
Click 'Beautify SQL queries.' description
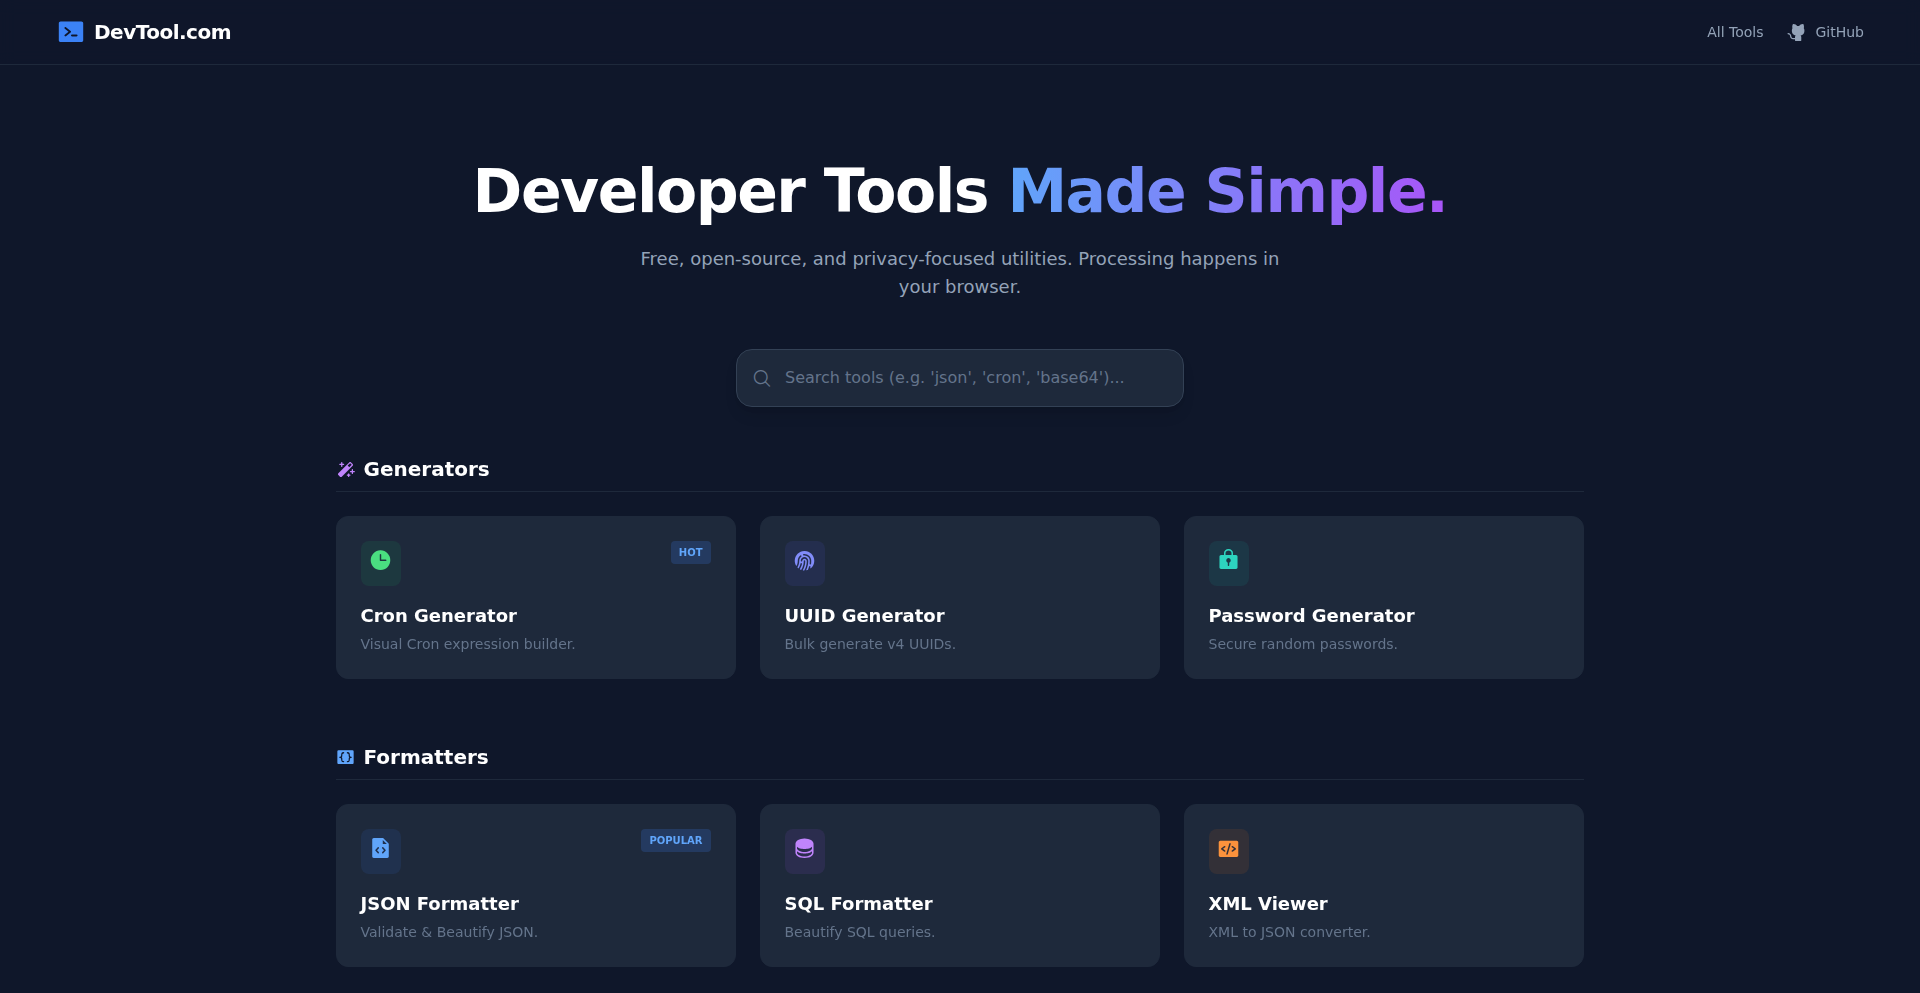pos(860,932)
